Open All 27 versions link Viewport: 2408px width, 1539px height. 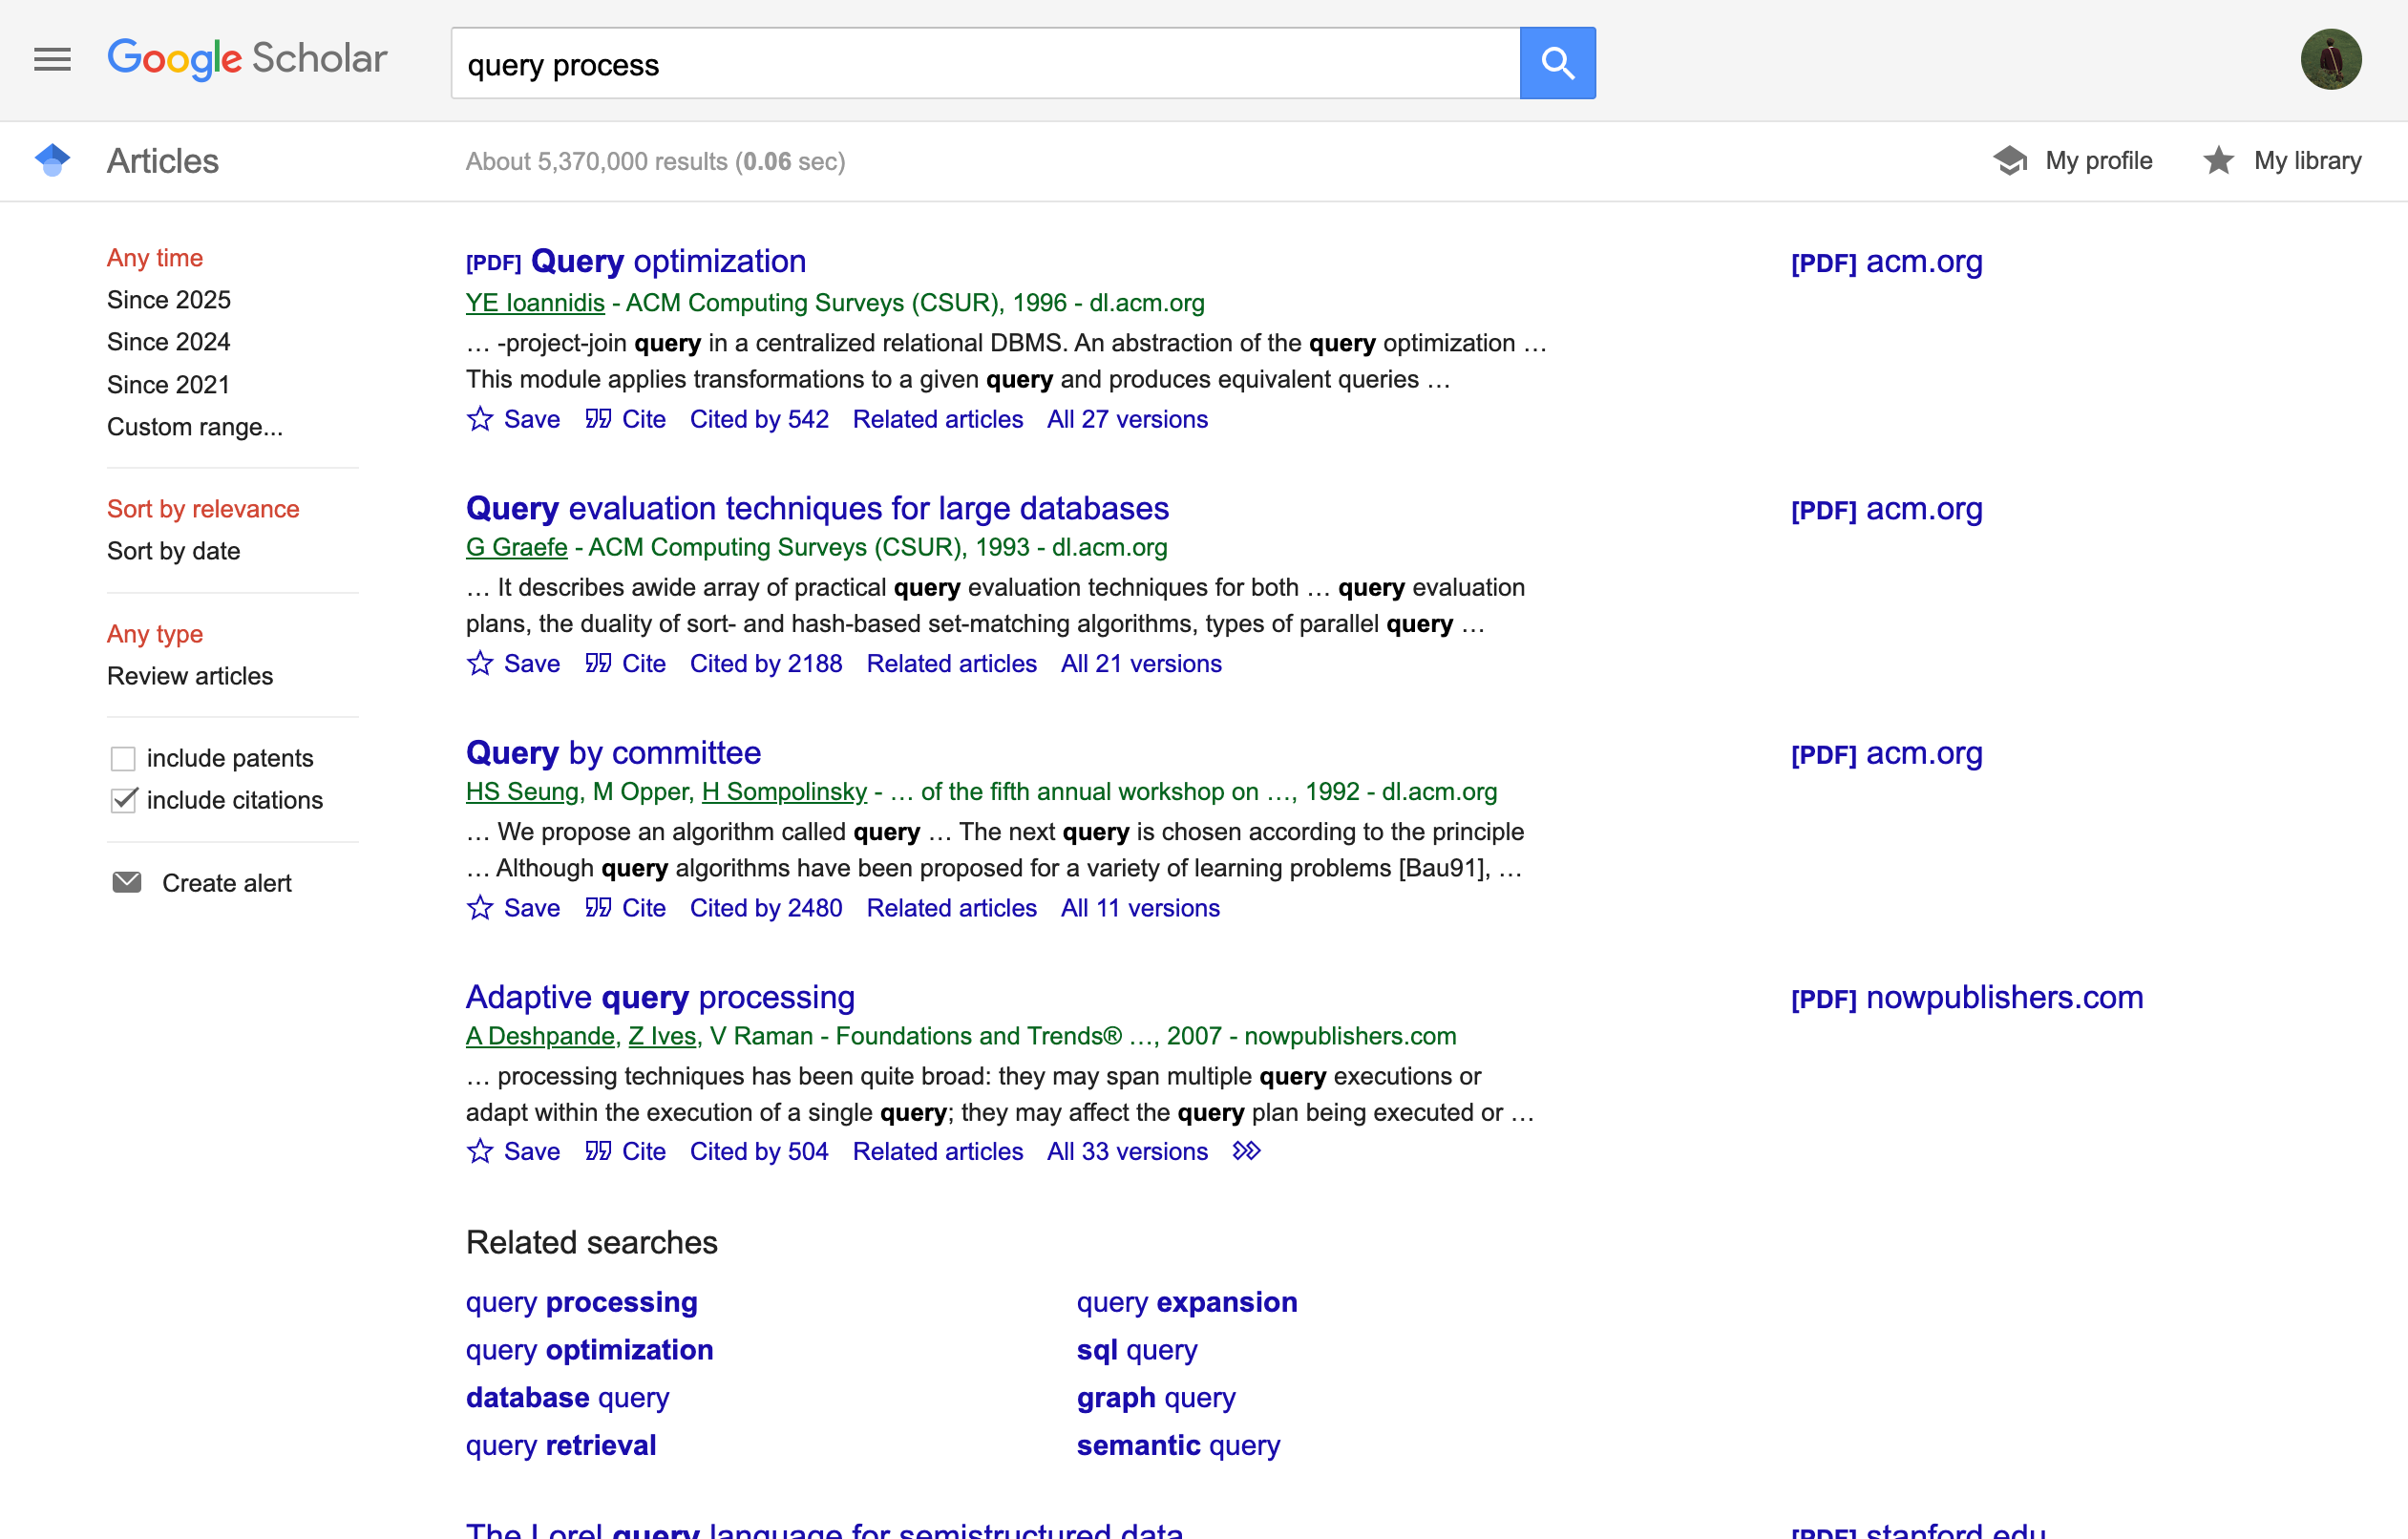coord(1126,419)
